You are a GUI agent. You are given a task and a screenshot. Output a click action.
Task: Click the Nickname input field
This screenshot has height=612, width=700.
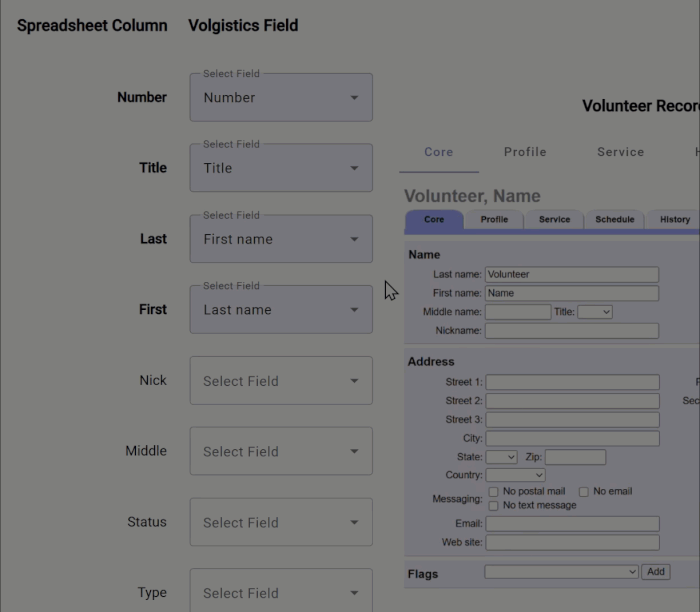[x=572, y=331]
